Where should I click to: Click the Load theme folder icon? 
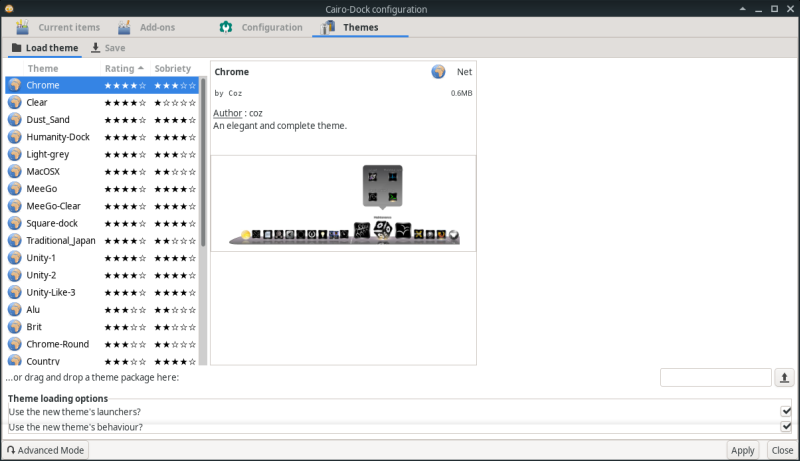(x=16, y=48)
